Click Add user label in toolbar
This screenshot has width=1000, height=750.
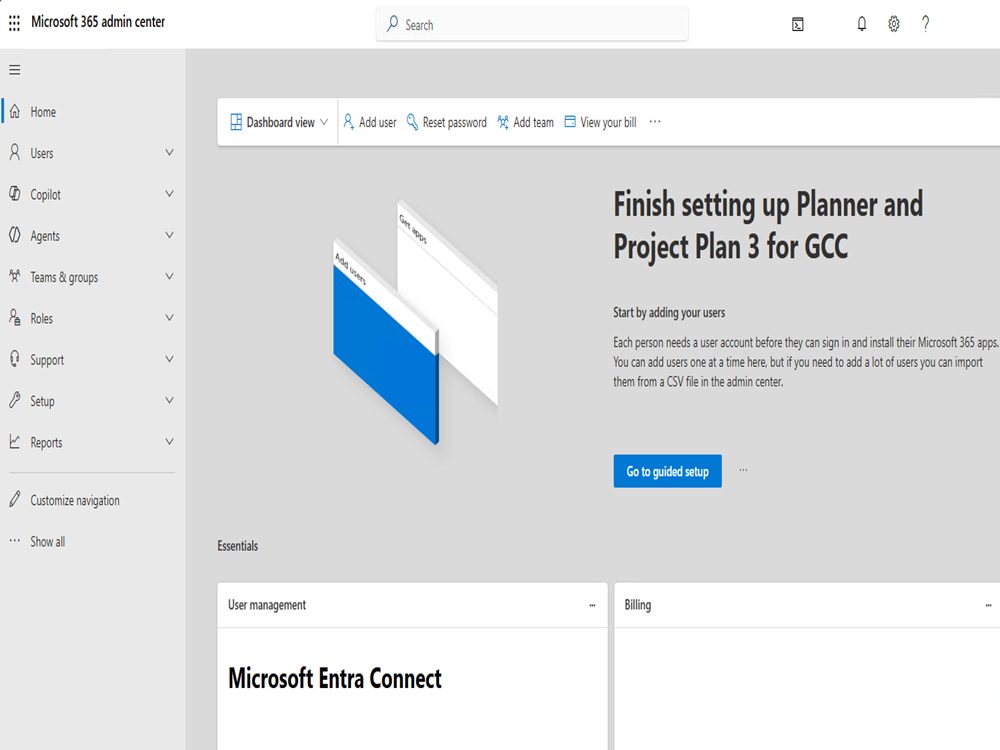378,122
